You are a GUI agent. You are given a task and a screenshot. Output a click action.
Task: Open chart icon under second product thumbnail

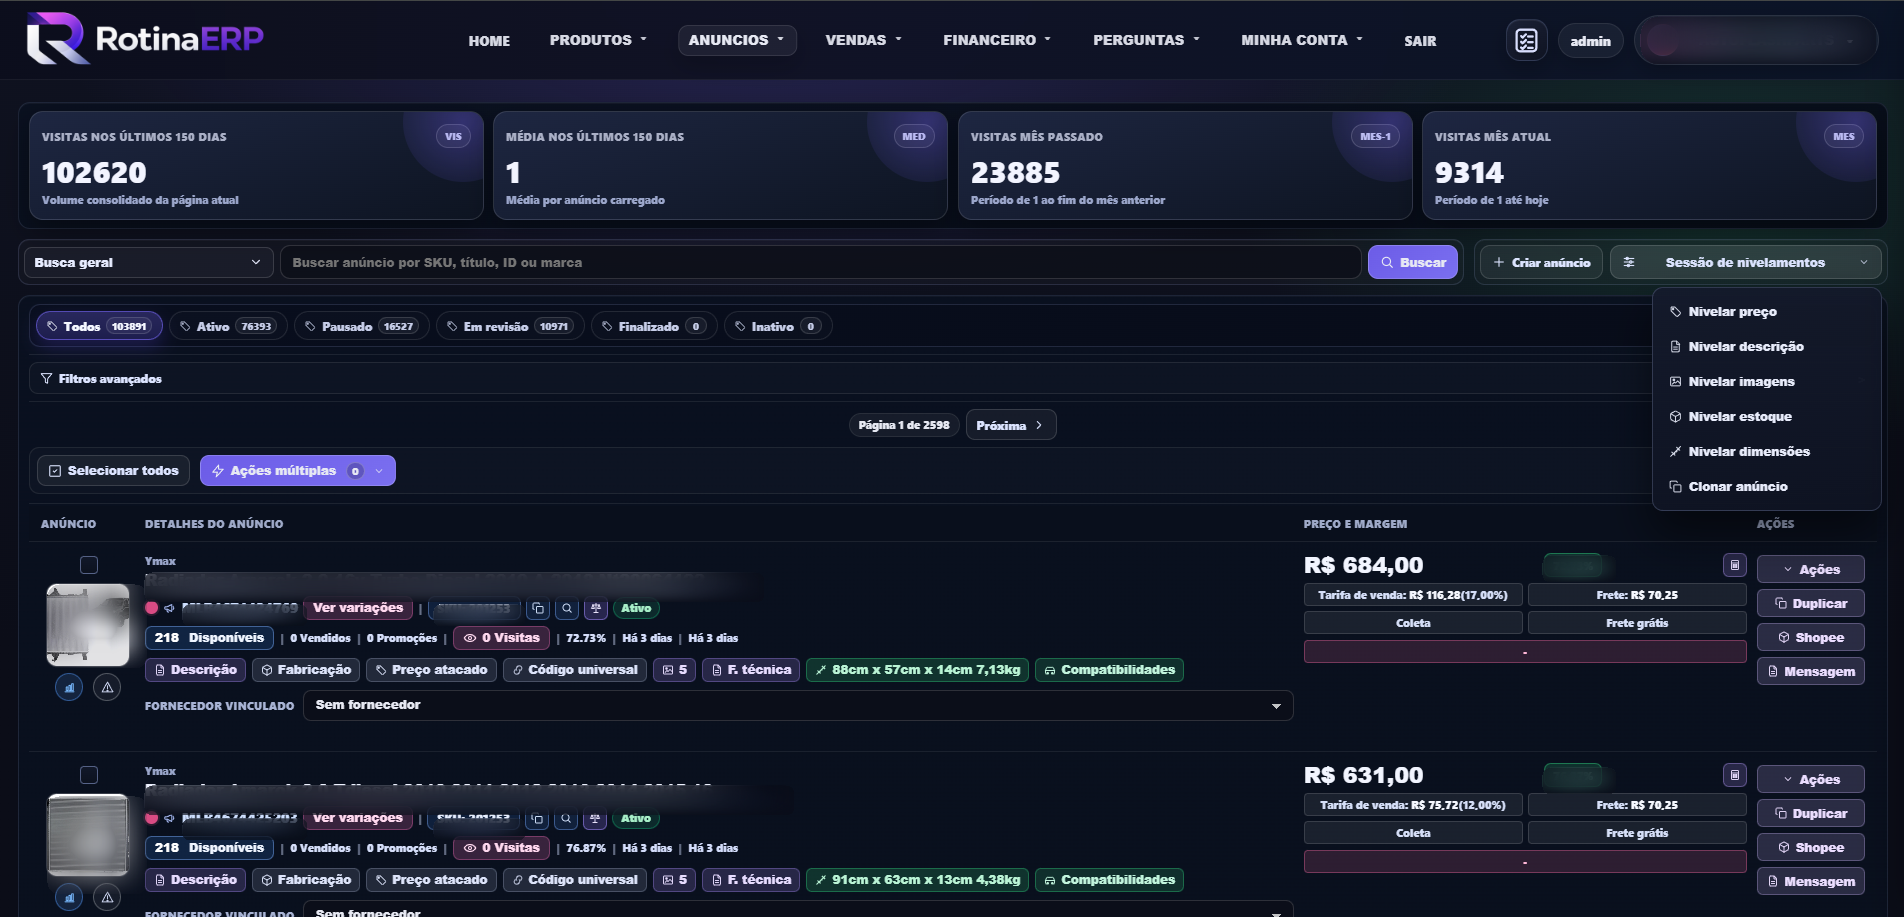[69, 897]
